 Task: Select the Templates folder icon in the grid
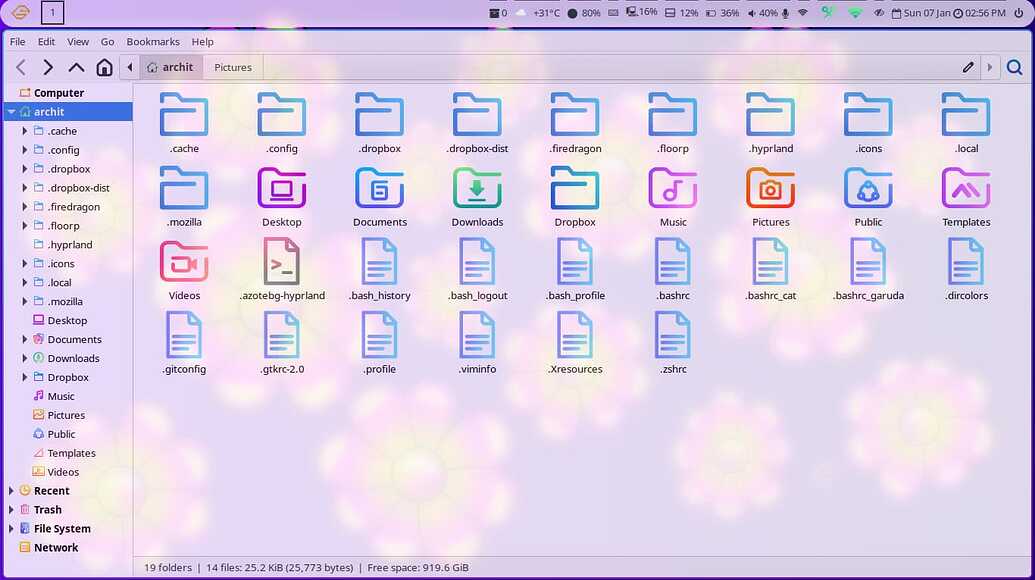tap(965, 188)
